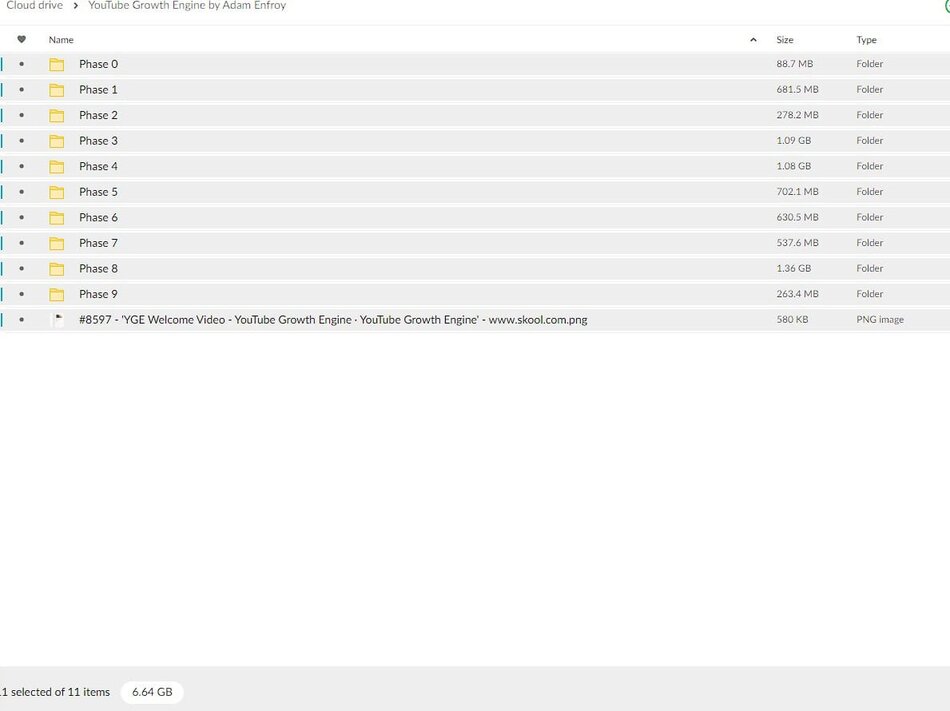Open the Phase 9 folder icon

click(x=57, y=295)
